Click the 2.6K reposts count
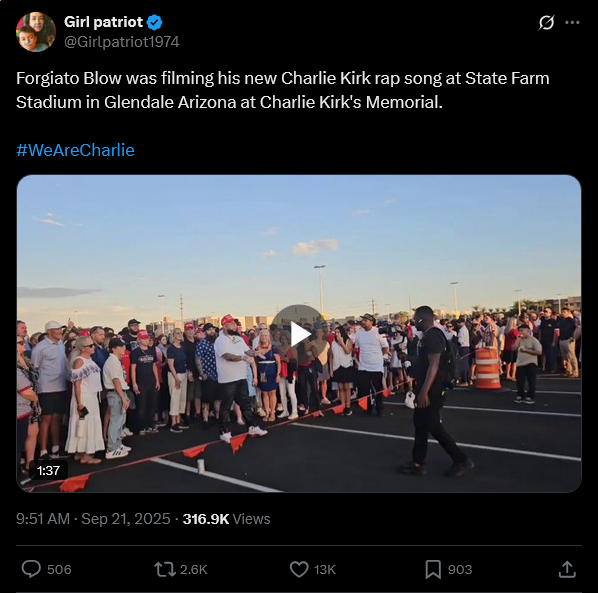 tap(193, 569)
